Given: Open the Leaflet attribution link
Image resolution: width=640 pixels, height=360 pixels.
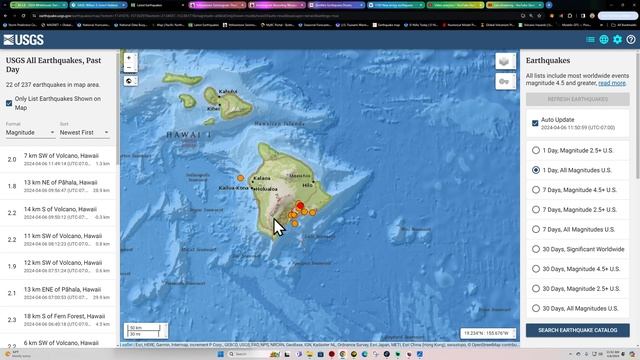Looking at the screenshot, I should click(x=126, y=345).
